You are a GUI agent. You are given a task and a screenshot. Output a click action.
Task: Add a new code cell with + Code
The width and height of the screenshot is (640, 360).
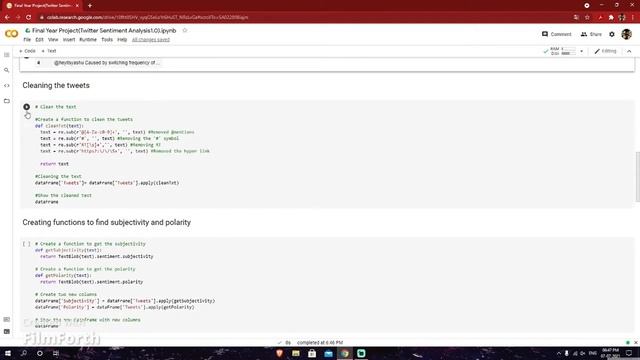coord(27,51)
